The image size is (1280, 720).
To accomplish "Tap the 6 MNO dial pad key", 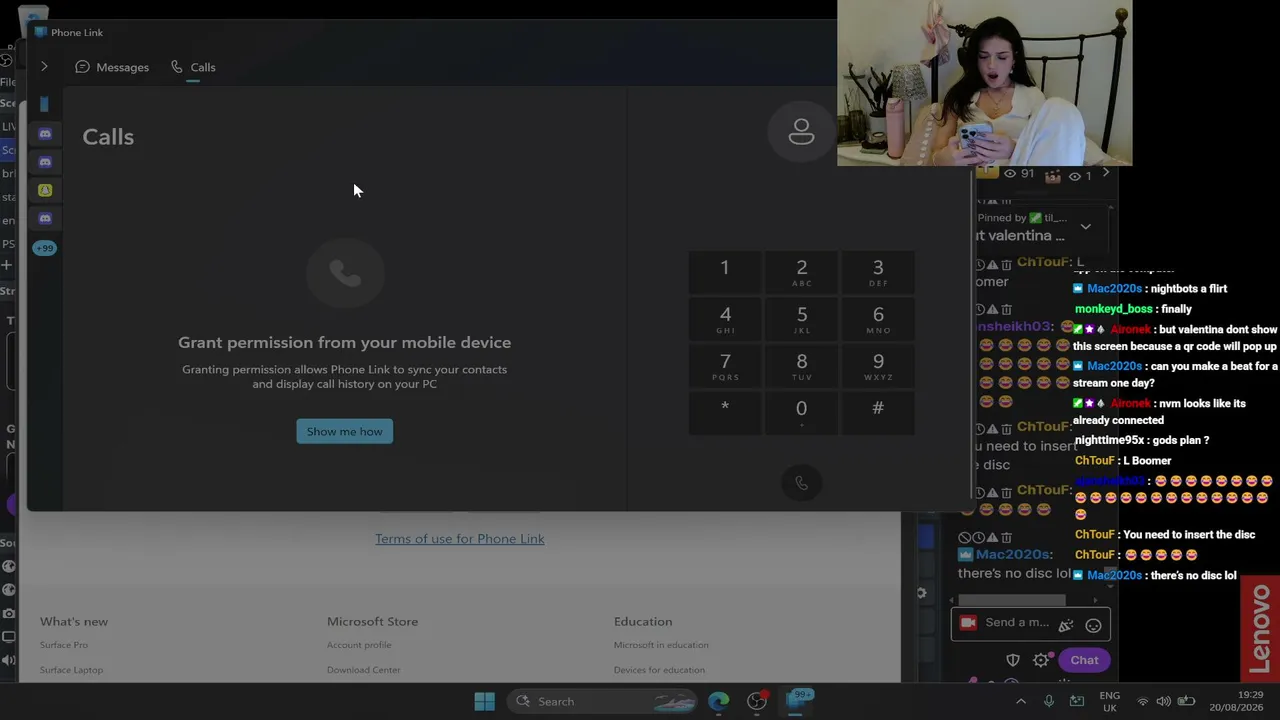I will point(878,319).
